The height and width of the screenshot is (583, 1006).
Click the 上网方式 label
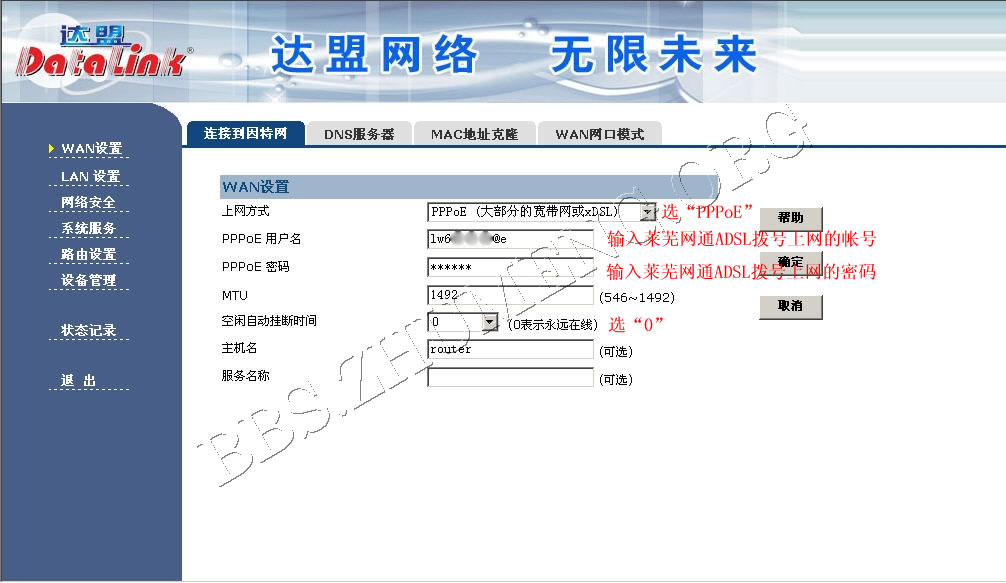pos(245,211)
